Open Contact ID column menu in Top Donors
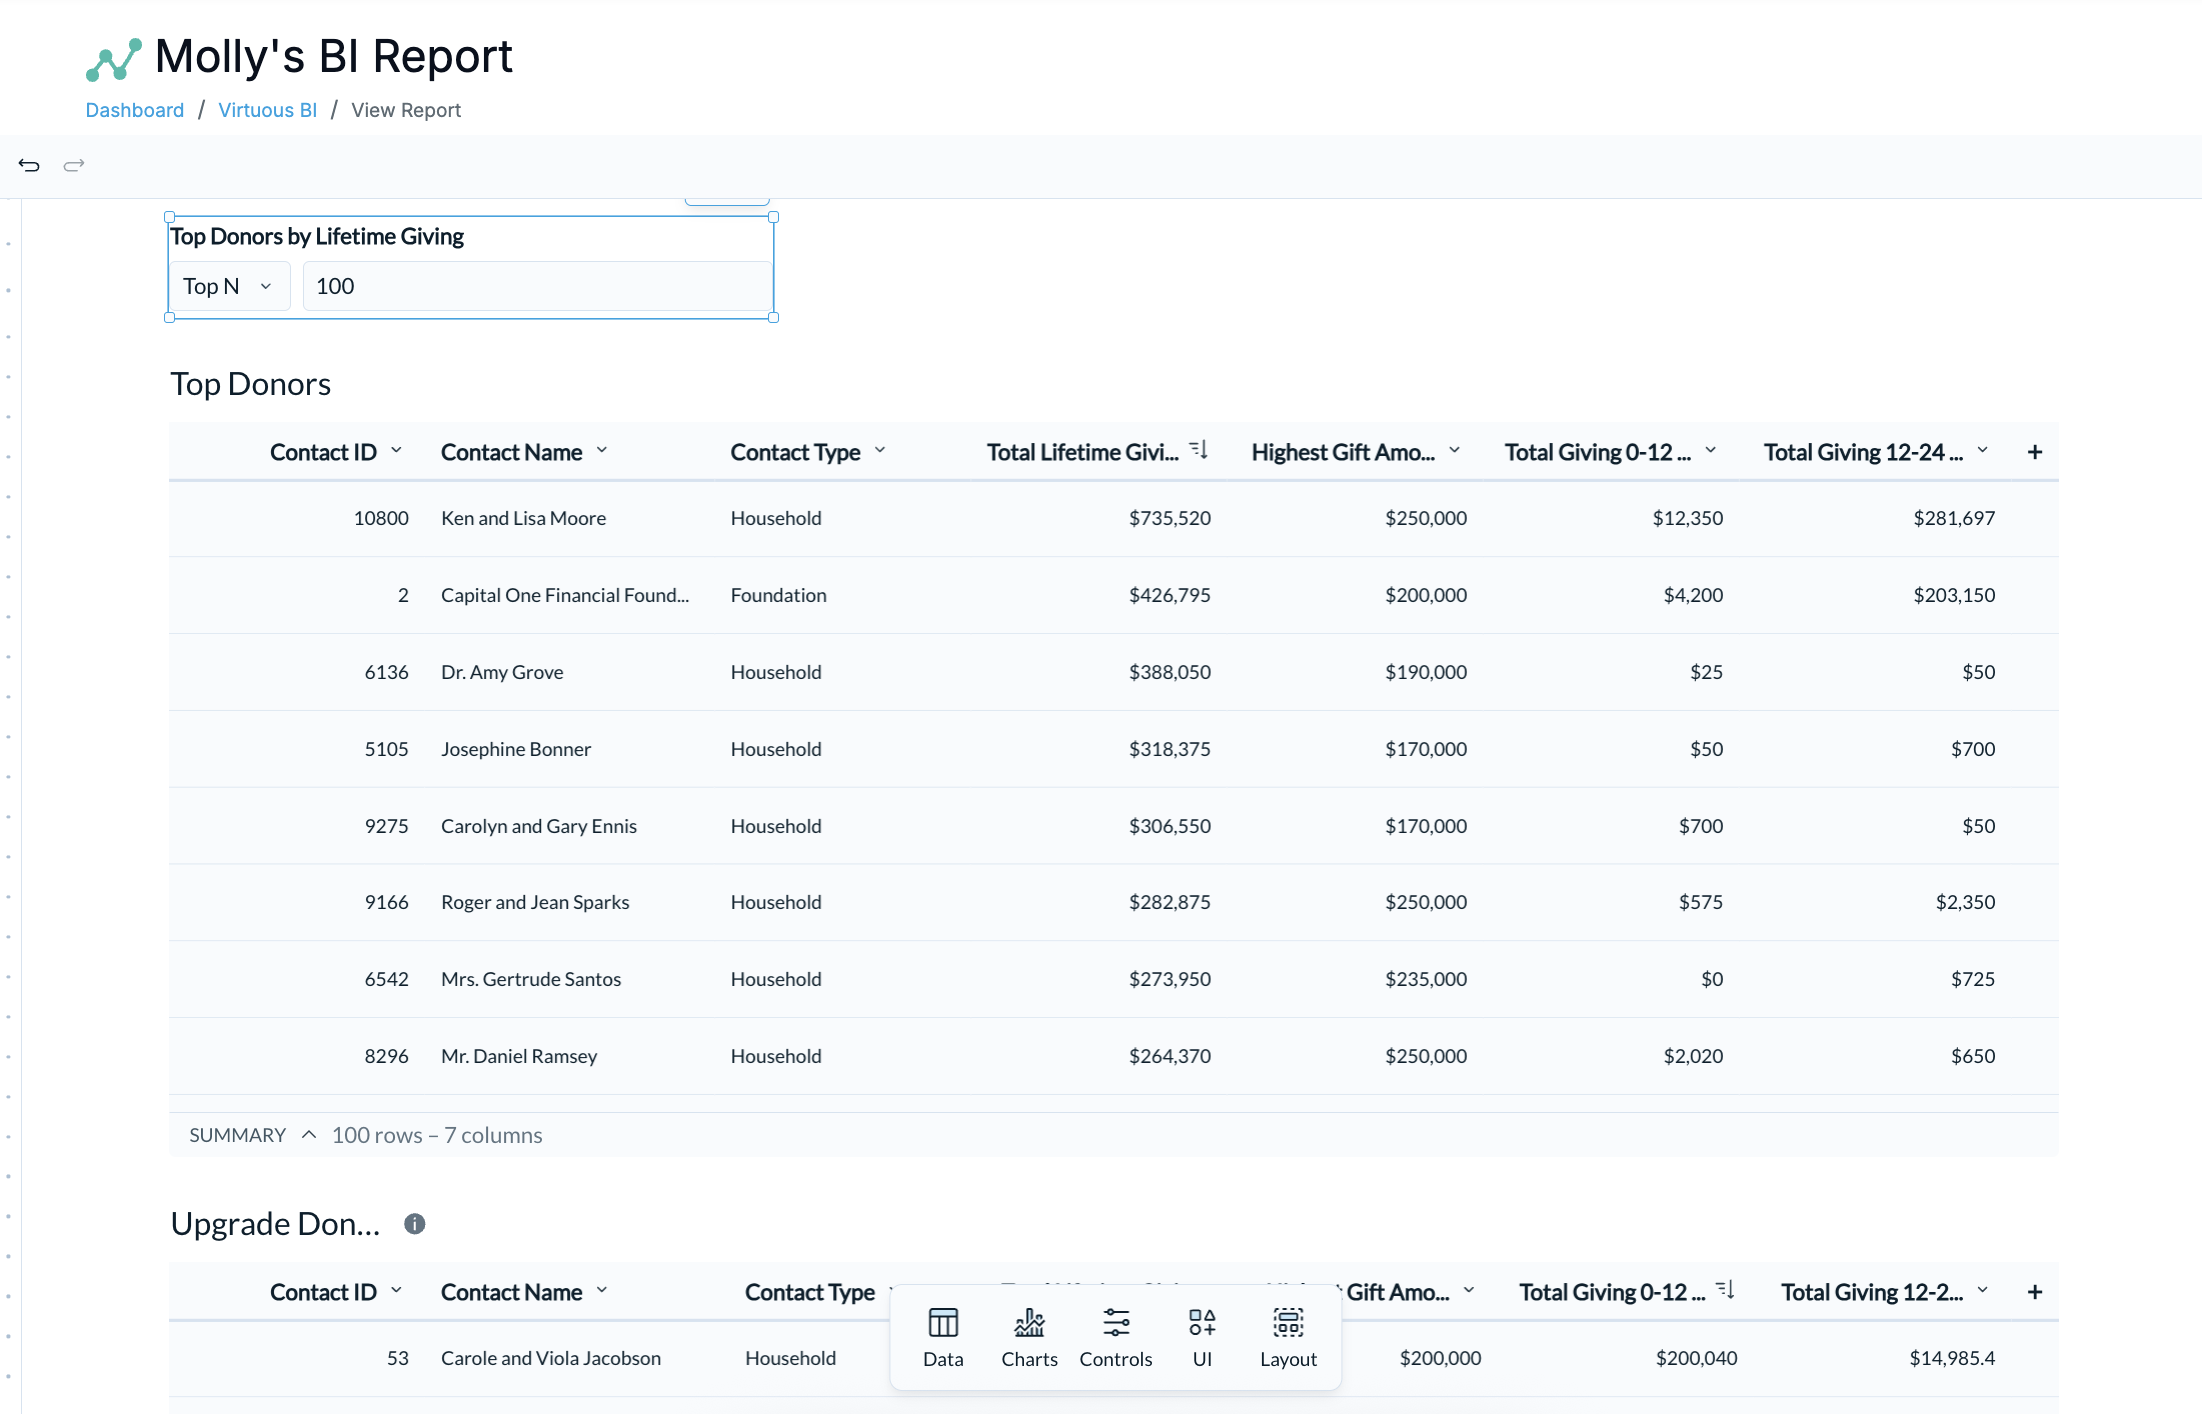2202x1414 pixels. coord(397,450)
